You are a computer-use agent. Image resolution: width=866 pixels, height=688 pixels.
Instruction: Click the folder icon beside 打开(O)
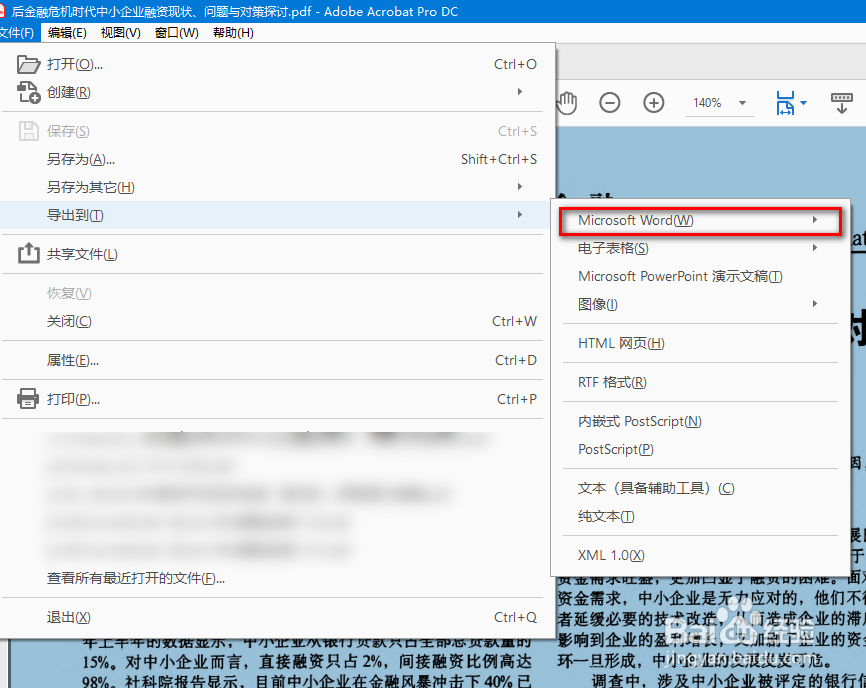(28, 65)
